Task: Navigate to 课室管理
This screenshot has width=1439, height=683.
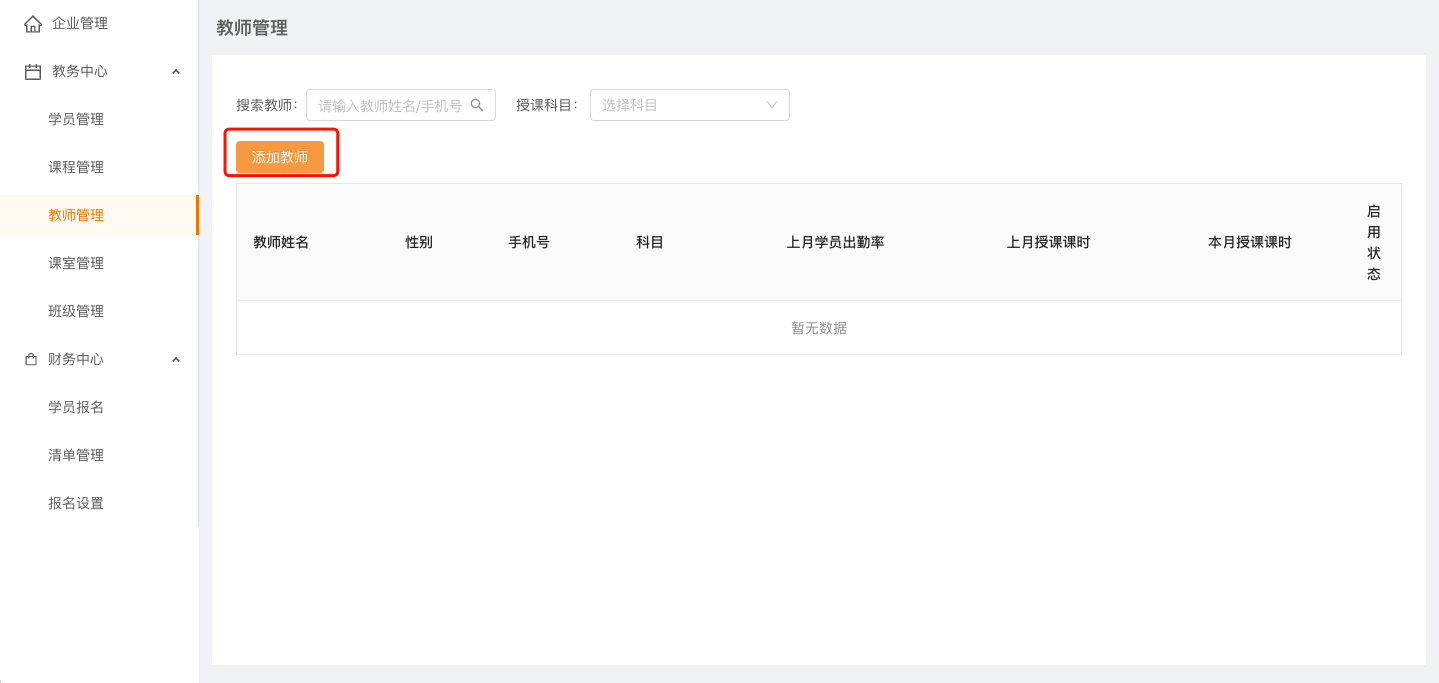Action: 76,263
